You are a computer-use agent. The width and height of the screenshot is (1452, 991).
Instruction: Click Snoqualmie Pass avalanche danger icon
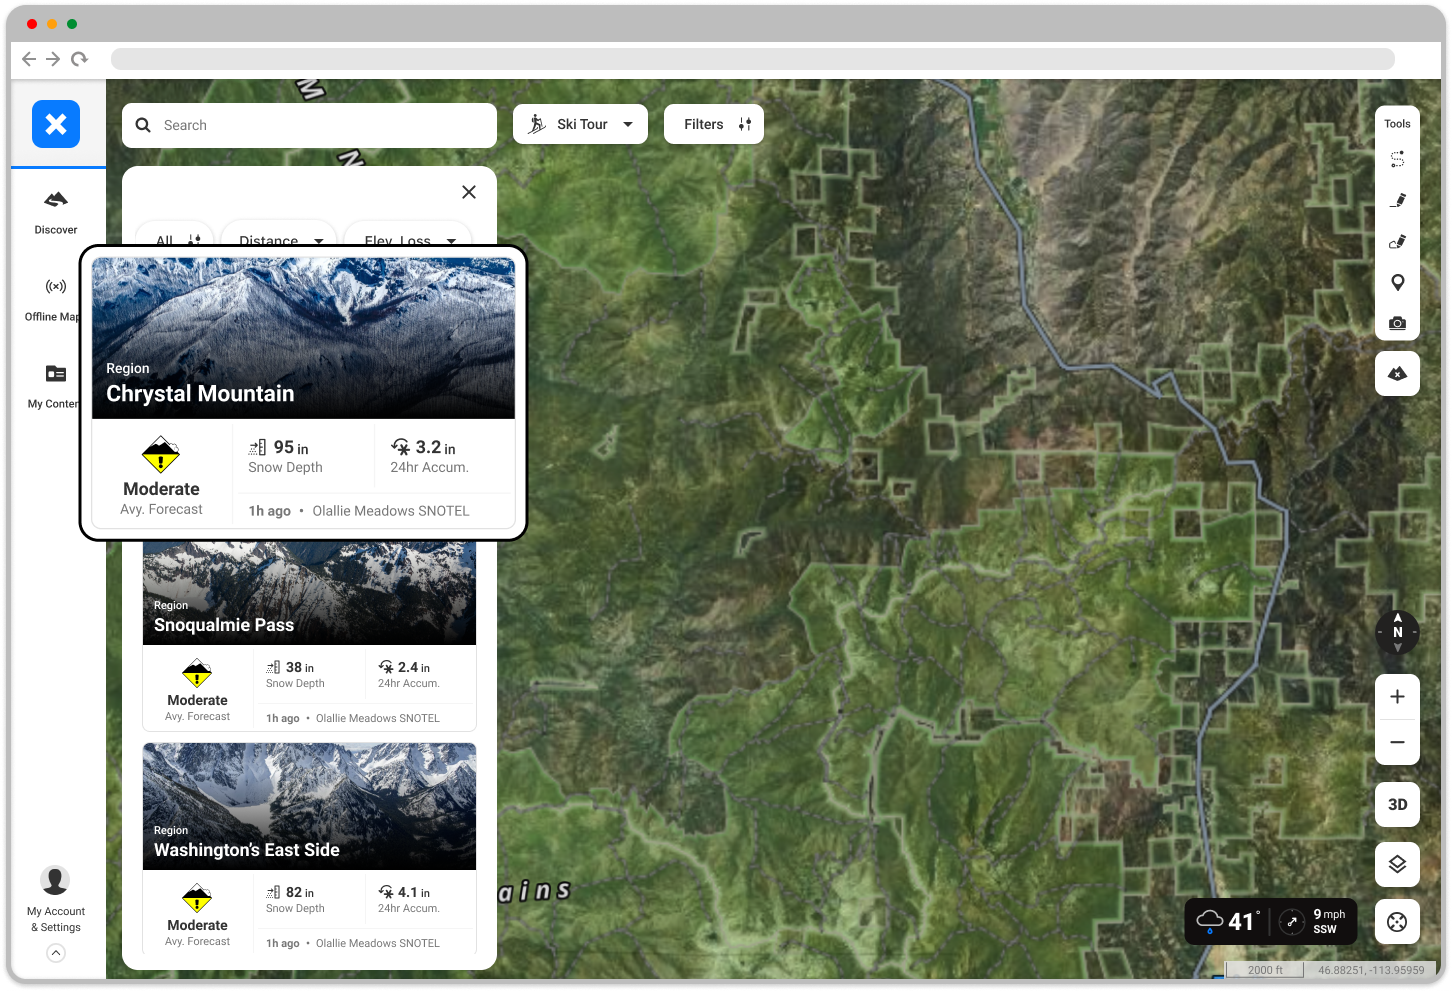tap(197, 673)
